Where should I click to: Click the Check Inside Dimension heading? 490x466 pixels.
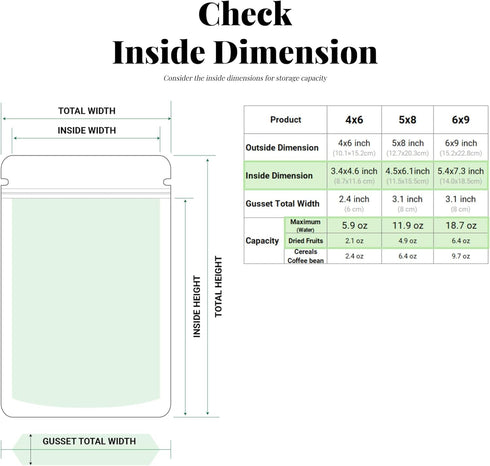pos(245,33)
